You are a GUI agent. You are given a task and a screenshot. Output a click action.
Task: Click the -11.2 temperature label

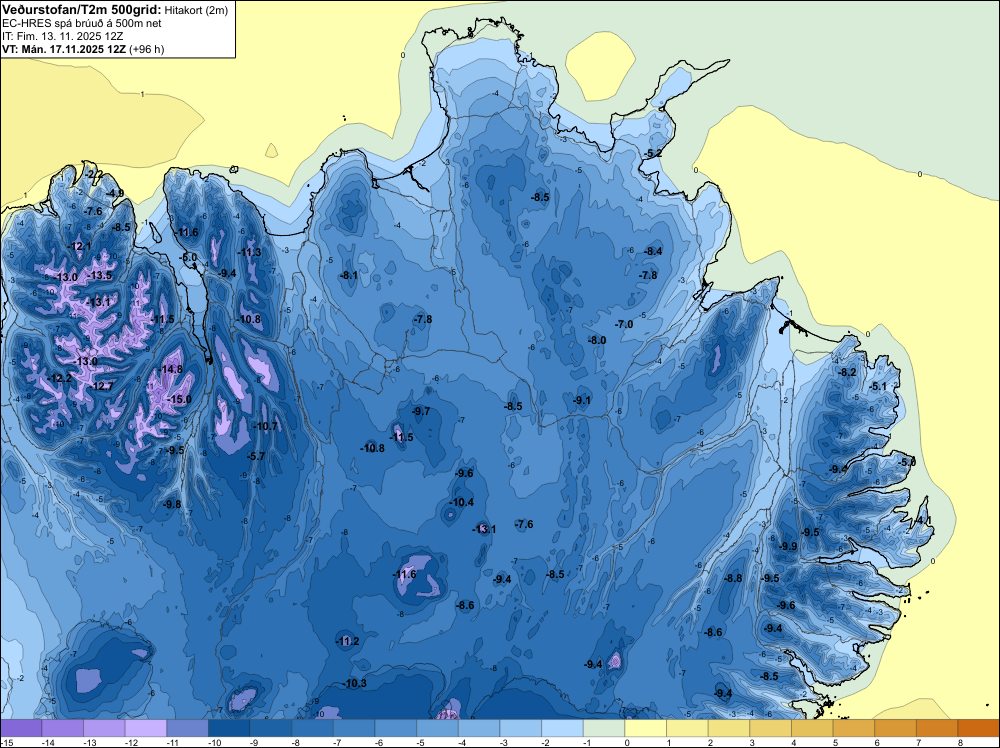(x=348, y=641)
